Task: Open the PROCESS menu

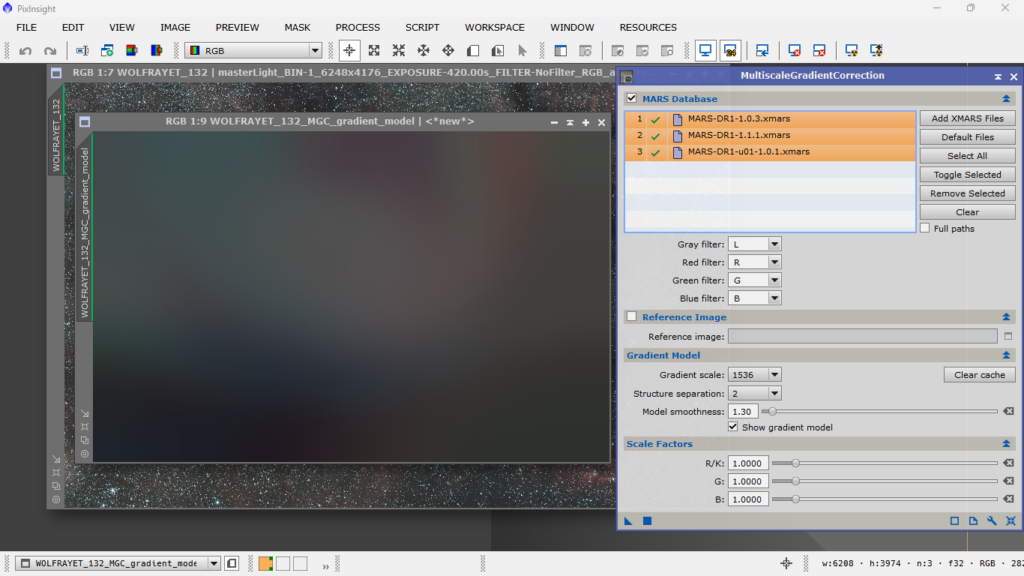Action: [x=357, y=27]
